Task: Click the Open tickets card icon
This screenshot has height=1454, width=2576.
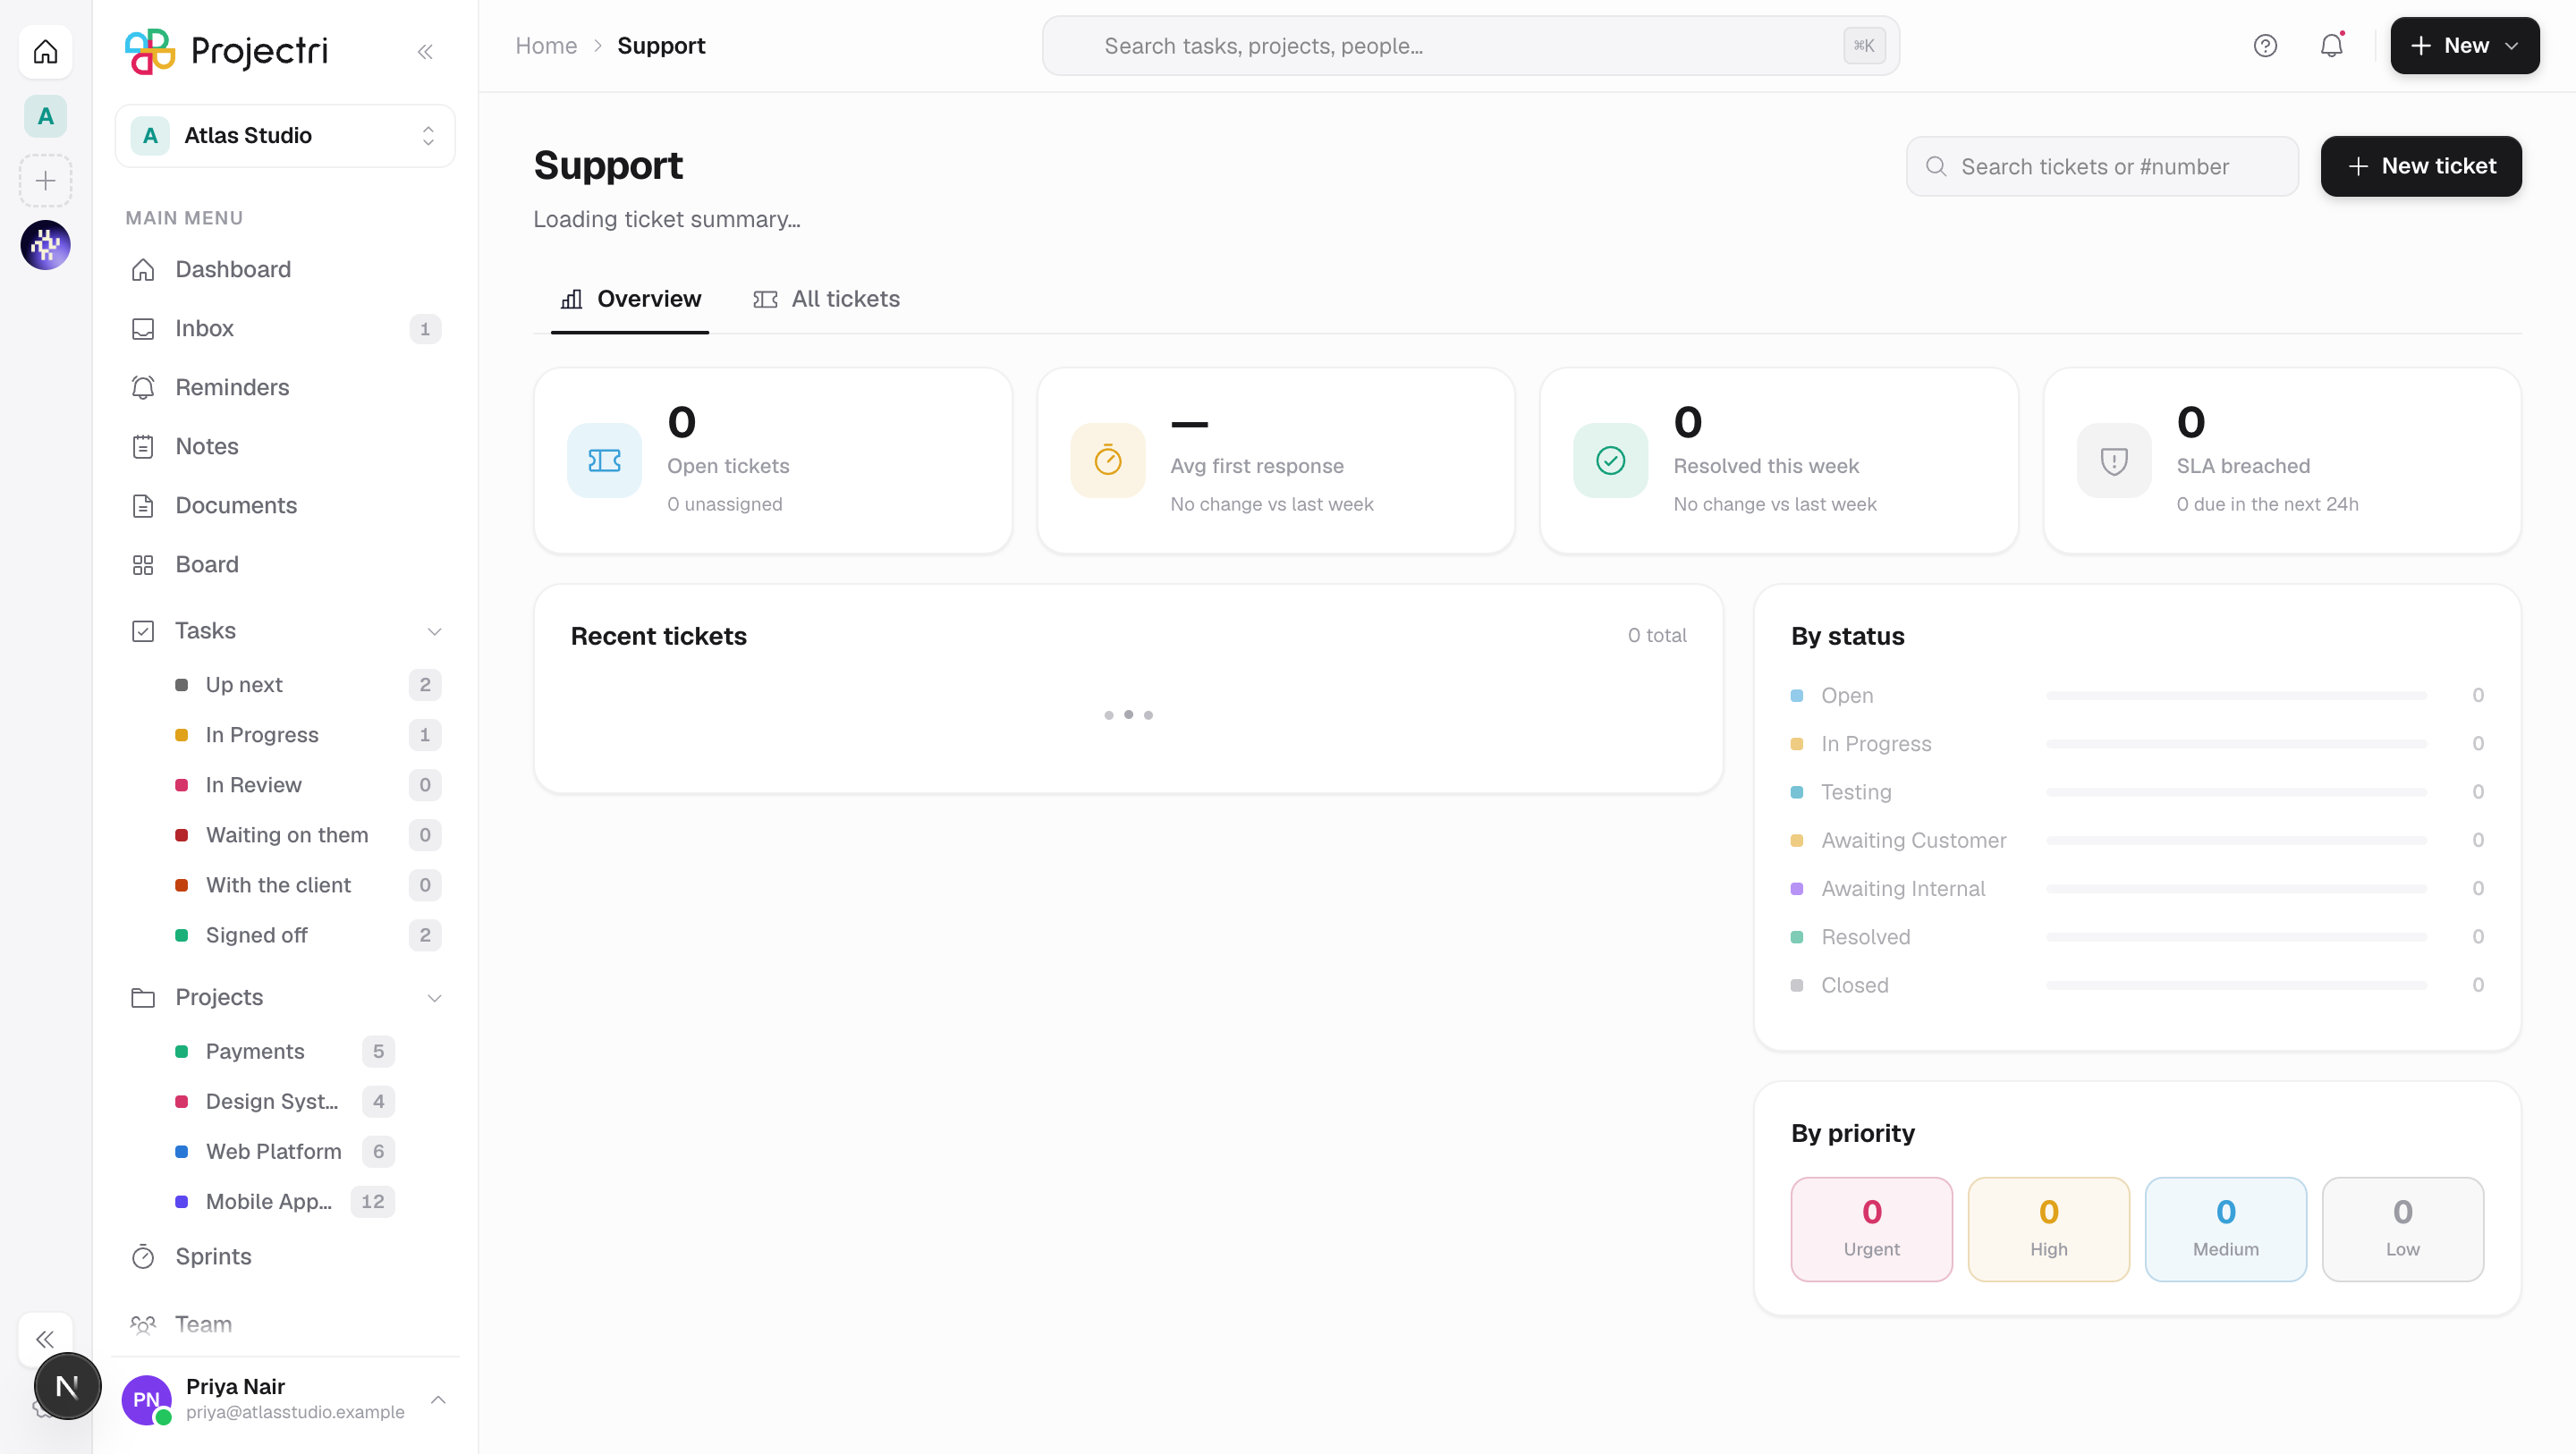Action: pos(604,460)
